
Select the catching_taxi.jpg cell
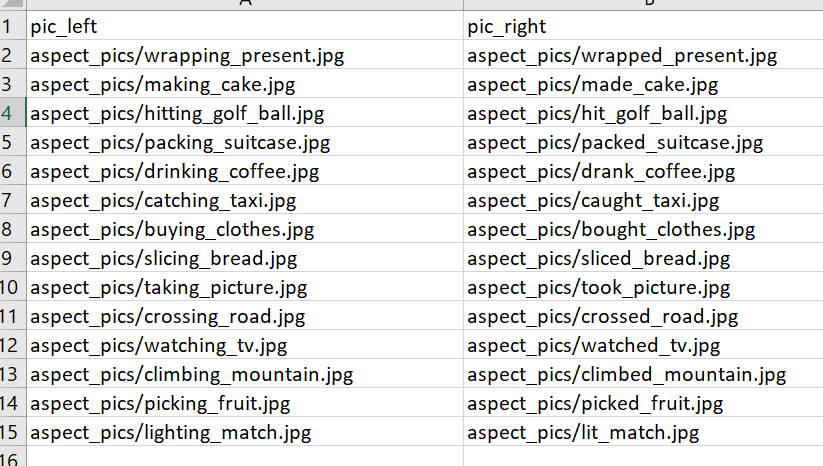(x=163, y=201)
